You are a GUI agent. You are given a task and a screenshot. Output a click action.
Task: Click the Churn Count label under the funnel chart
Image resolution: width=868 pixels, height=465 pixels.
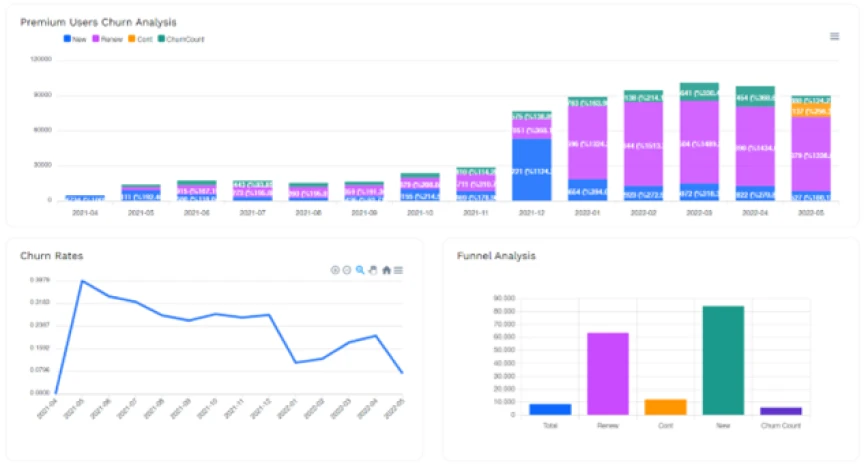click(781, 426)
